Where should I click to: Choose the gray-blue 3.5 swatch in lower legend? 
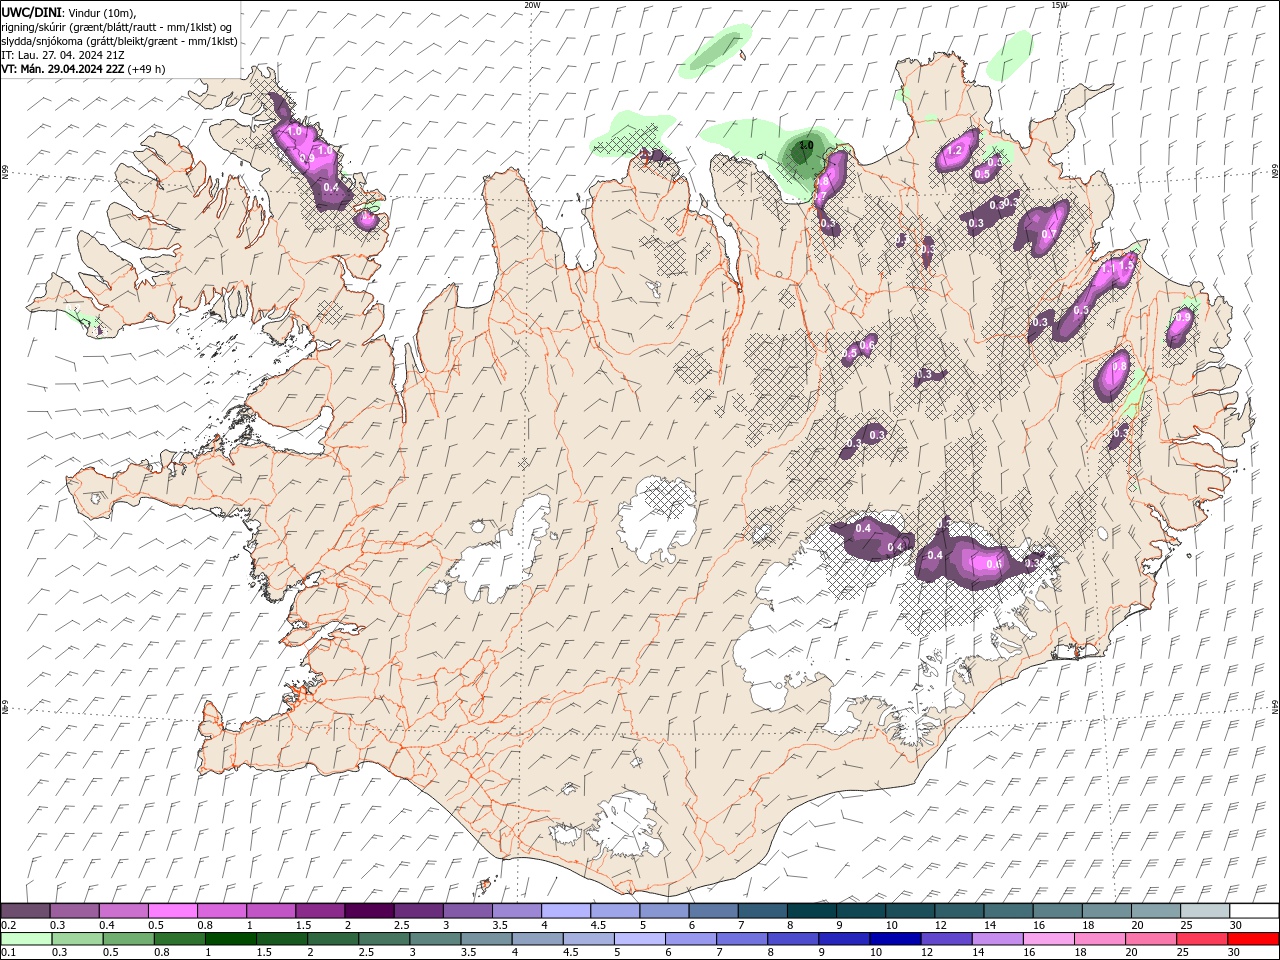coord(486,939)
